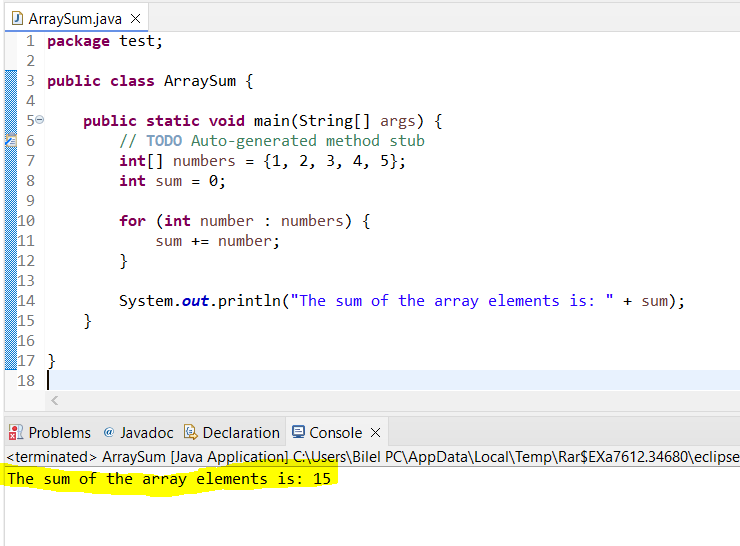Viewport: 740px width, 546px height.
Task: Click line number 18 in the gutter
Action: click(26, 380)
